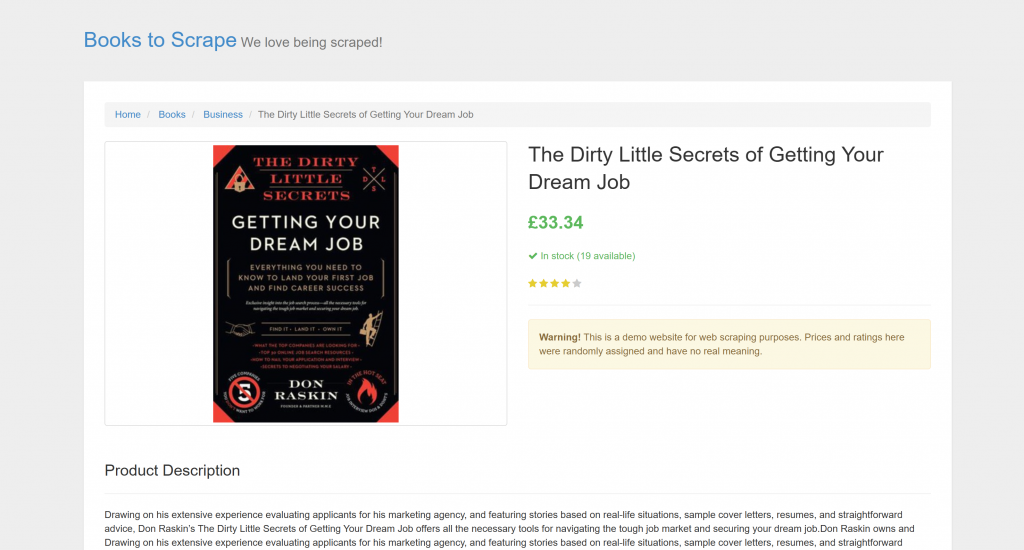The width and height of the screenshot is (1024, 550).
Task: Click the grey fifth rating star
Action: pos(577,284)
